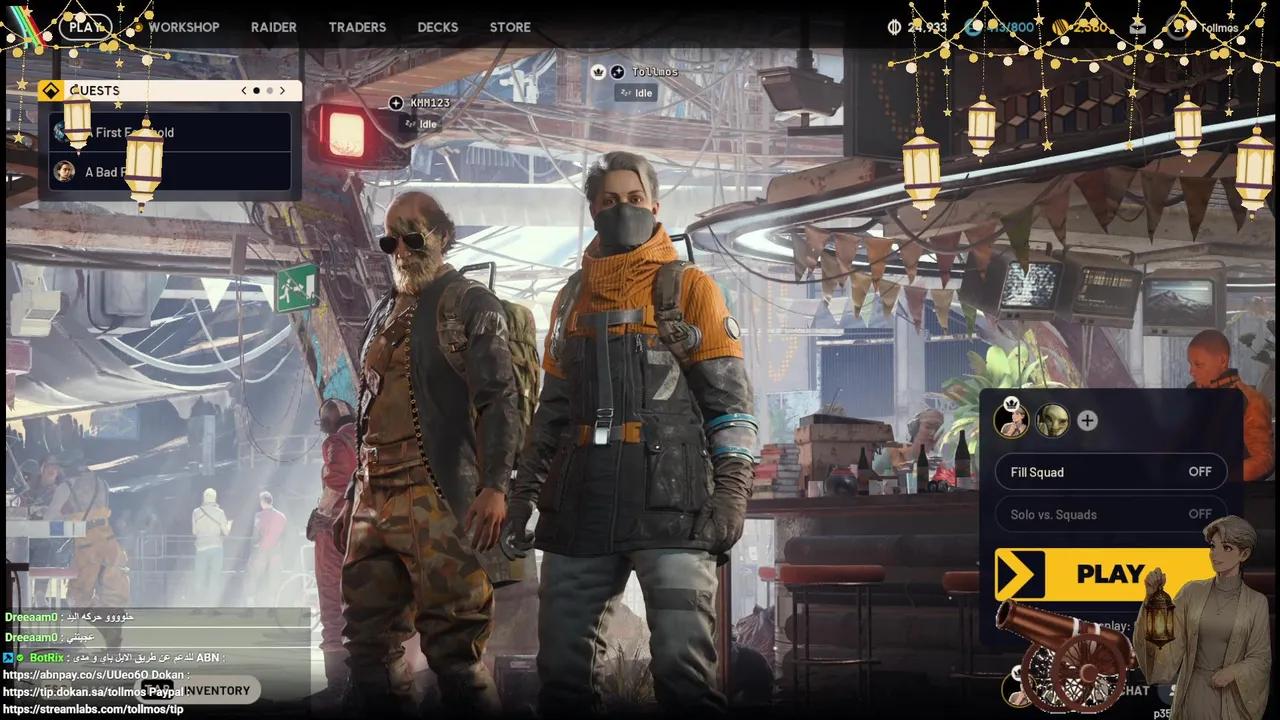Click the yellow striped raider tokens icon

[x=1060, y=27]
